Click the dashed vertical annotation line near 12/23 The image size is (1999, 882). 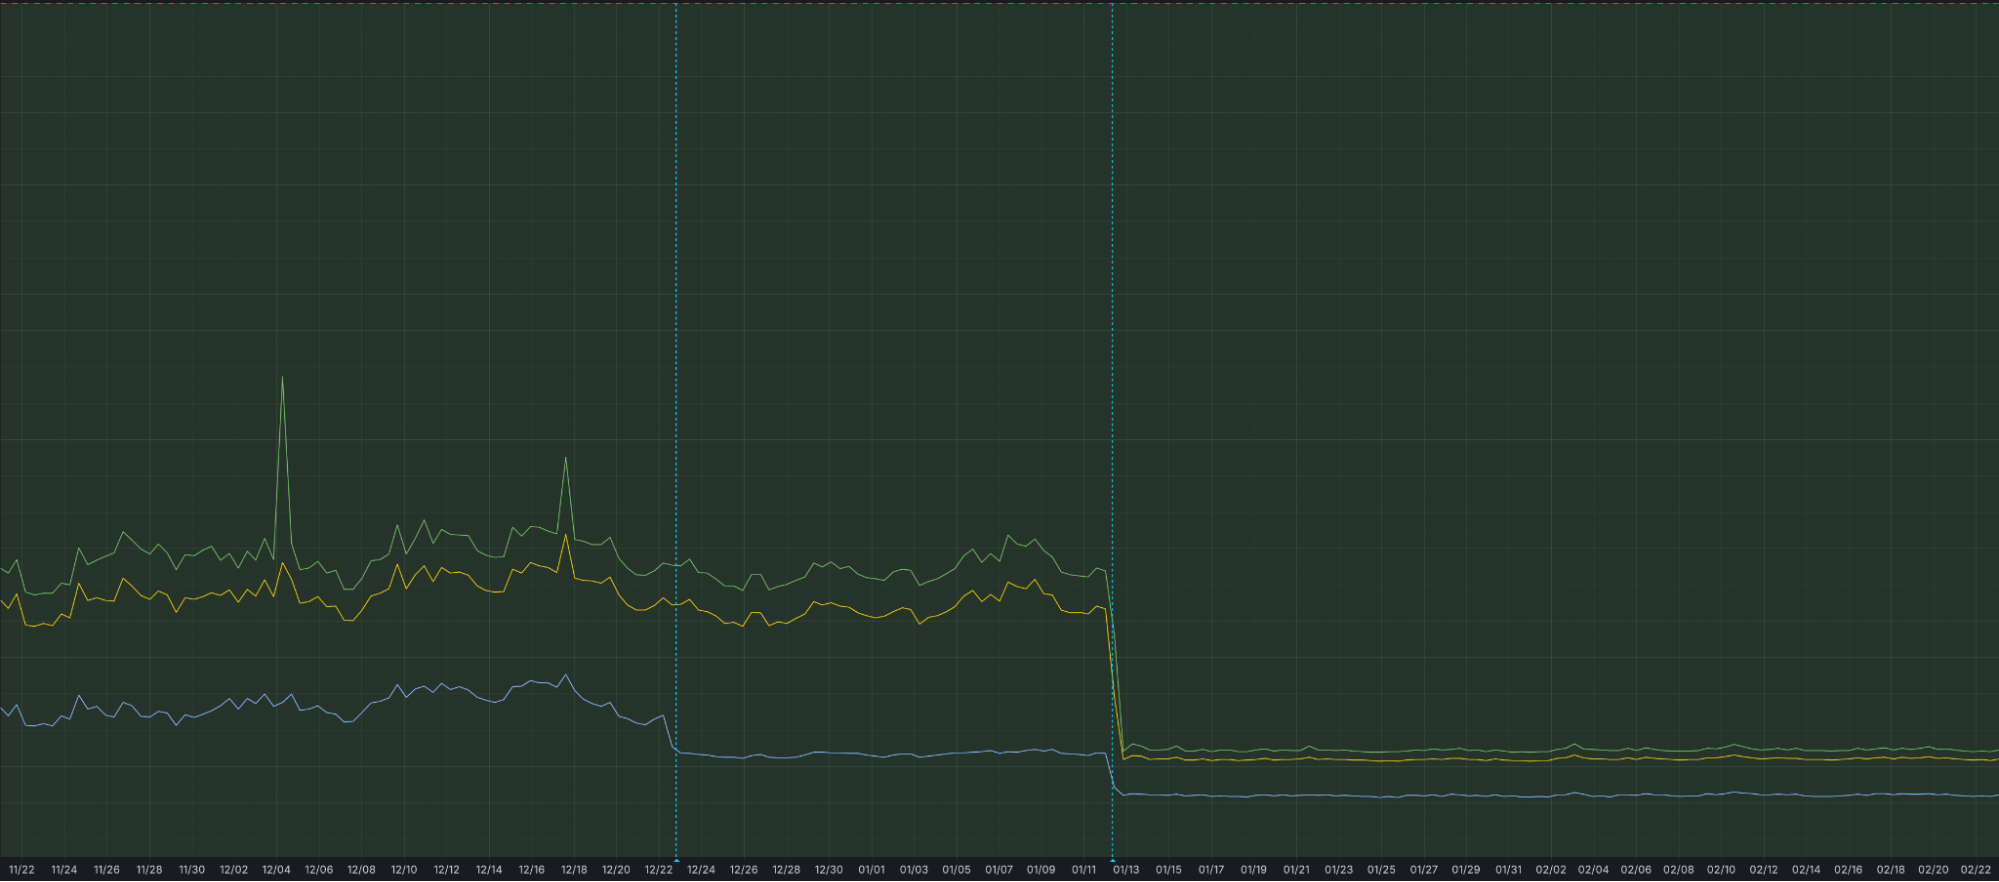[676, 300]
